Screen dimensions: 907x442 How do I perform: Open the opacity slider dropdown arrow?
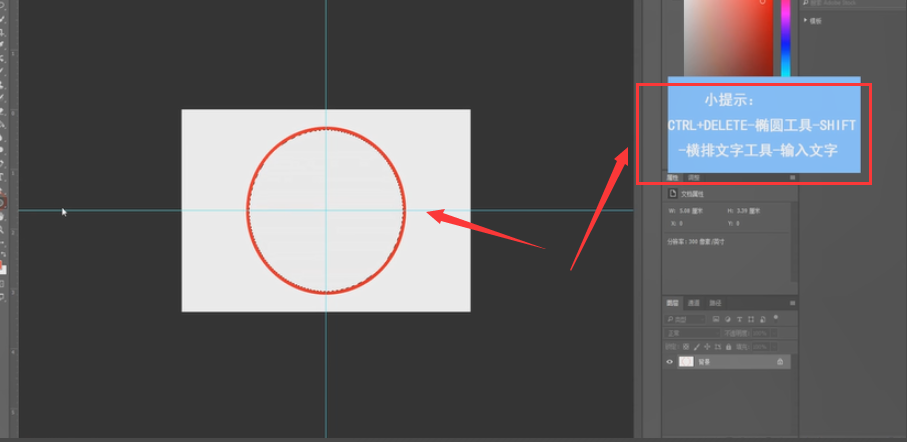tap(773, 333)
